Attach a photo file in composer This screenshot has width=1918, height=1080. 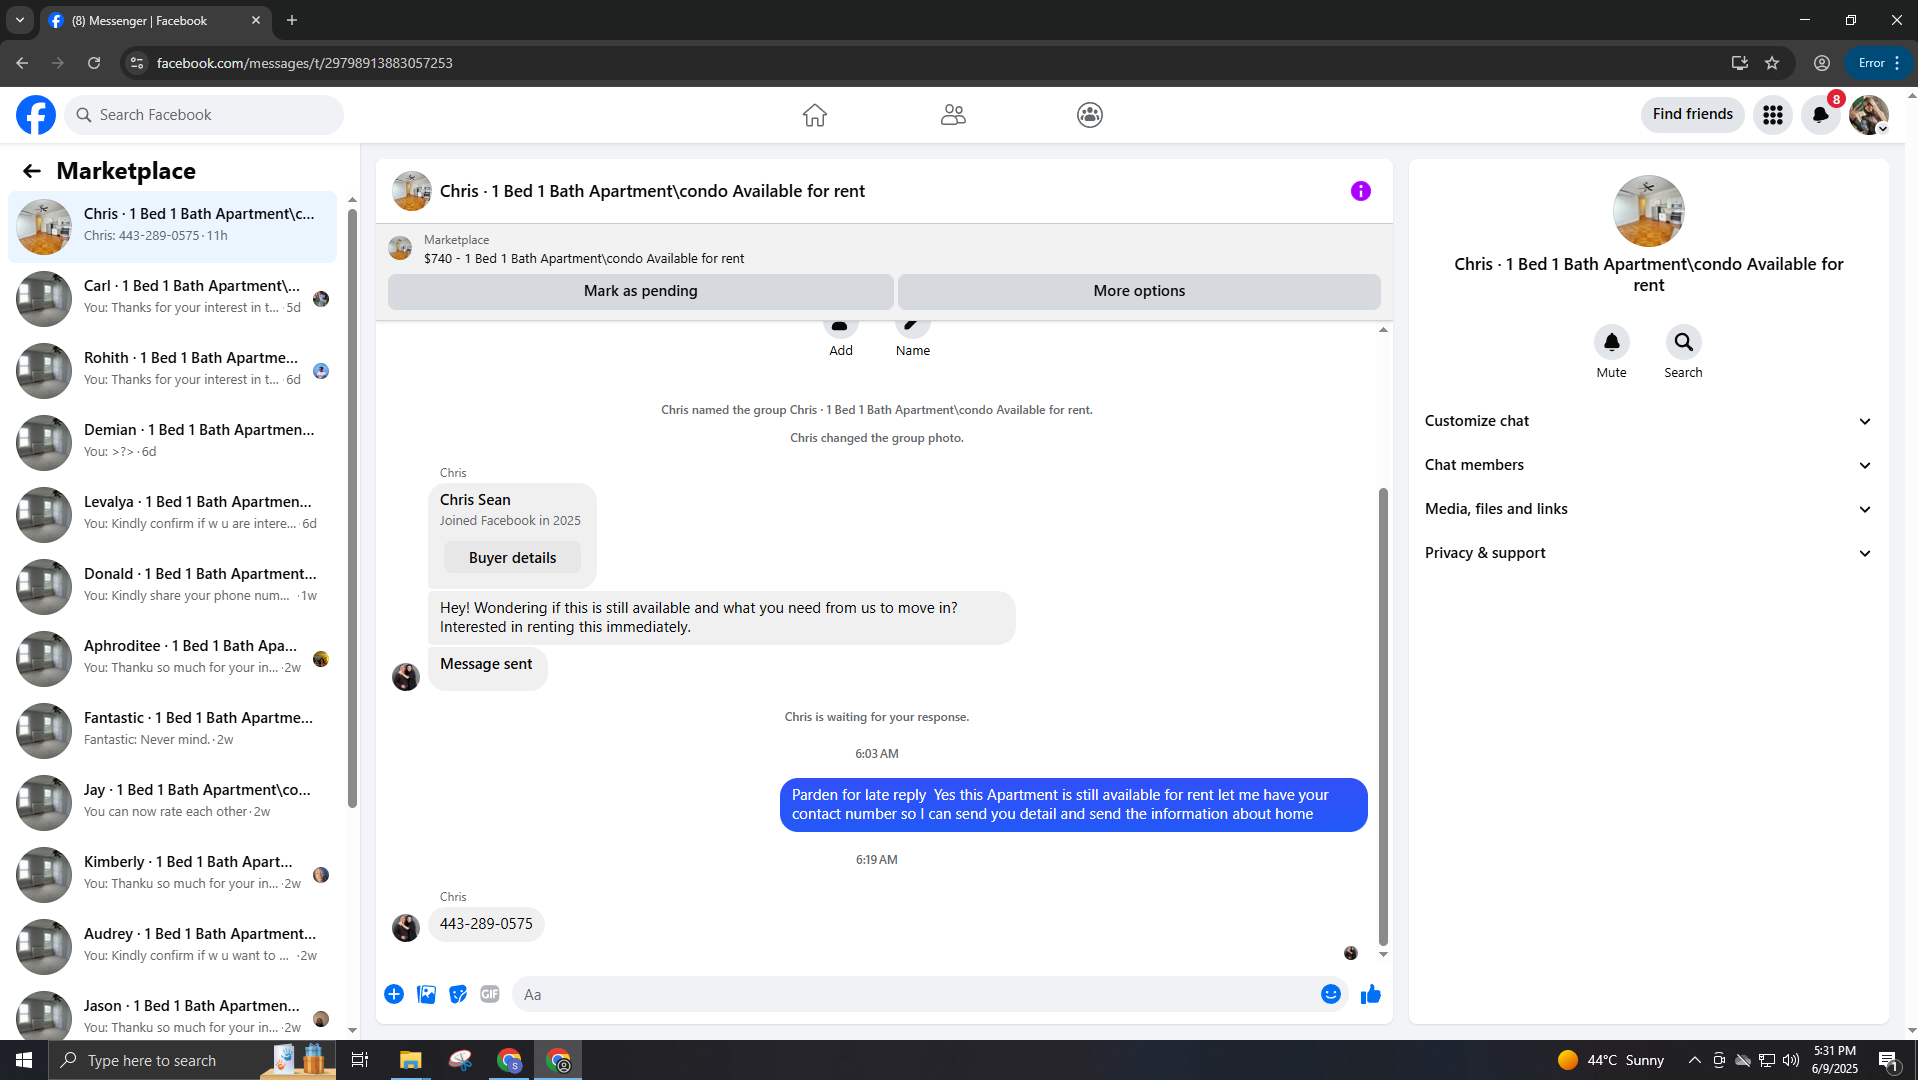pos(426,994)
